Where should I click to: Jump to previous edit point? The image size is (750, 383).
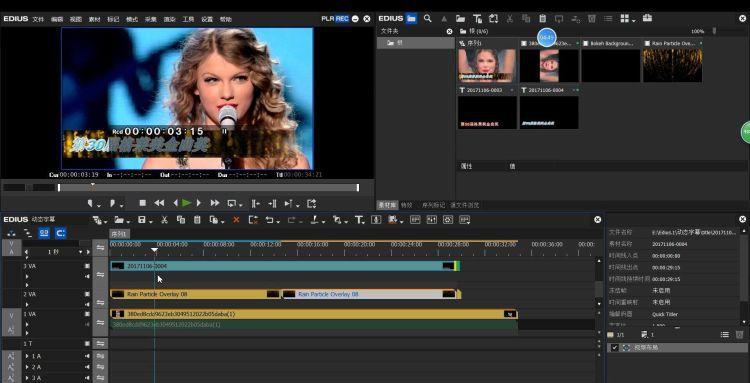(255, 204)
